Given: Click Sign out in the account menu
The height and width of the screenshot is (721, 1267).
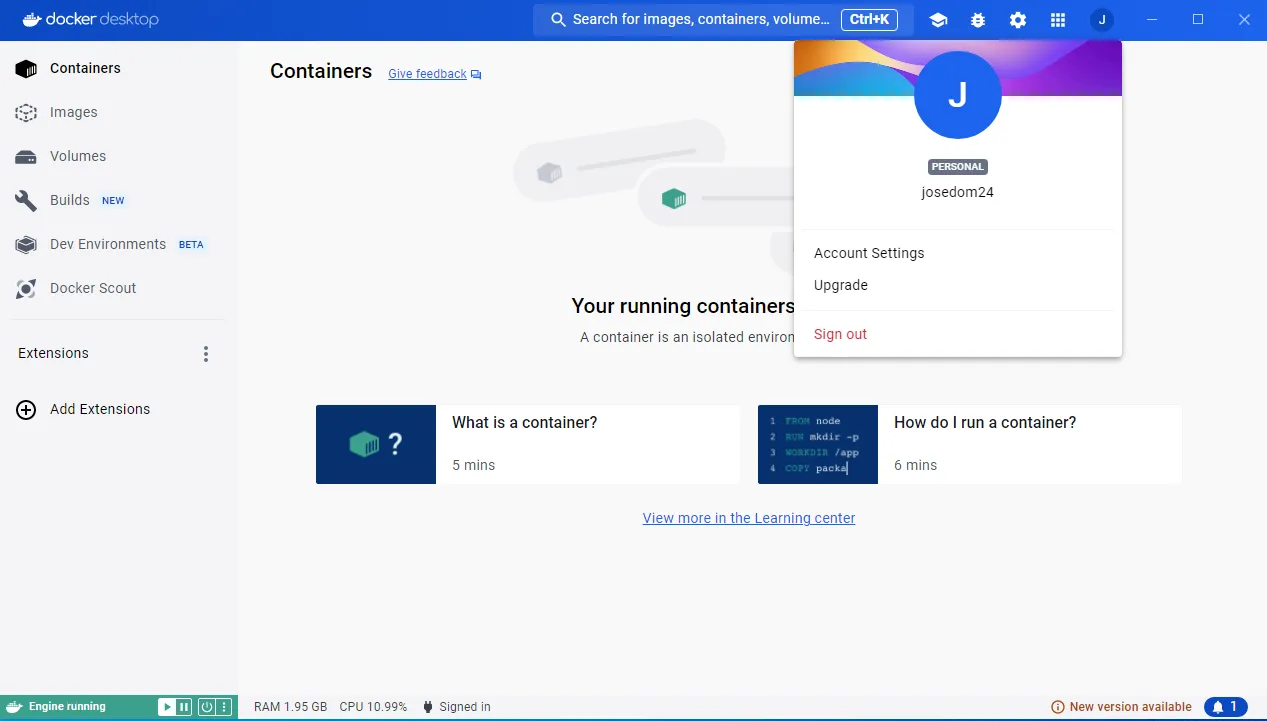Looking at the screenshot, I should point(840,334).
